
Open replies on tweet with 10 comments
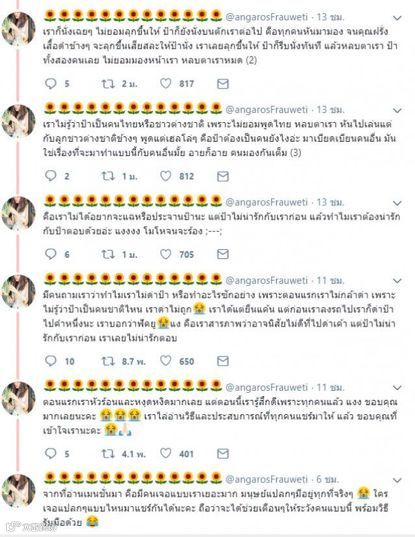click(51, 361)
